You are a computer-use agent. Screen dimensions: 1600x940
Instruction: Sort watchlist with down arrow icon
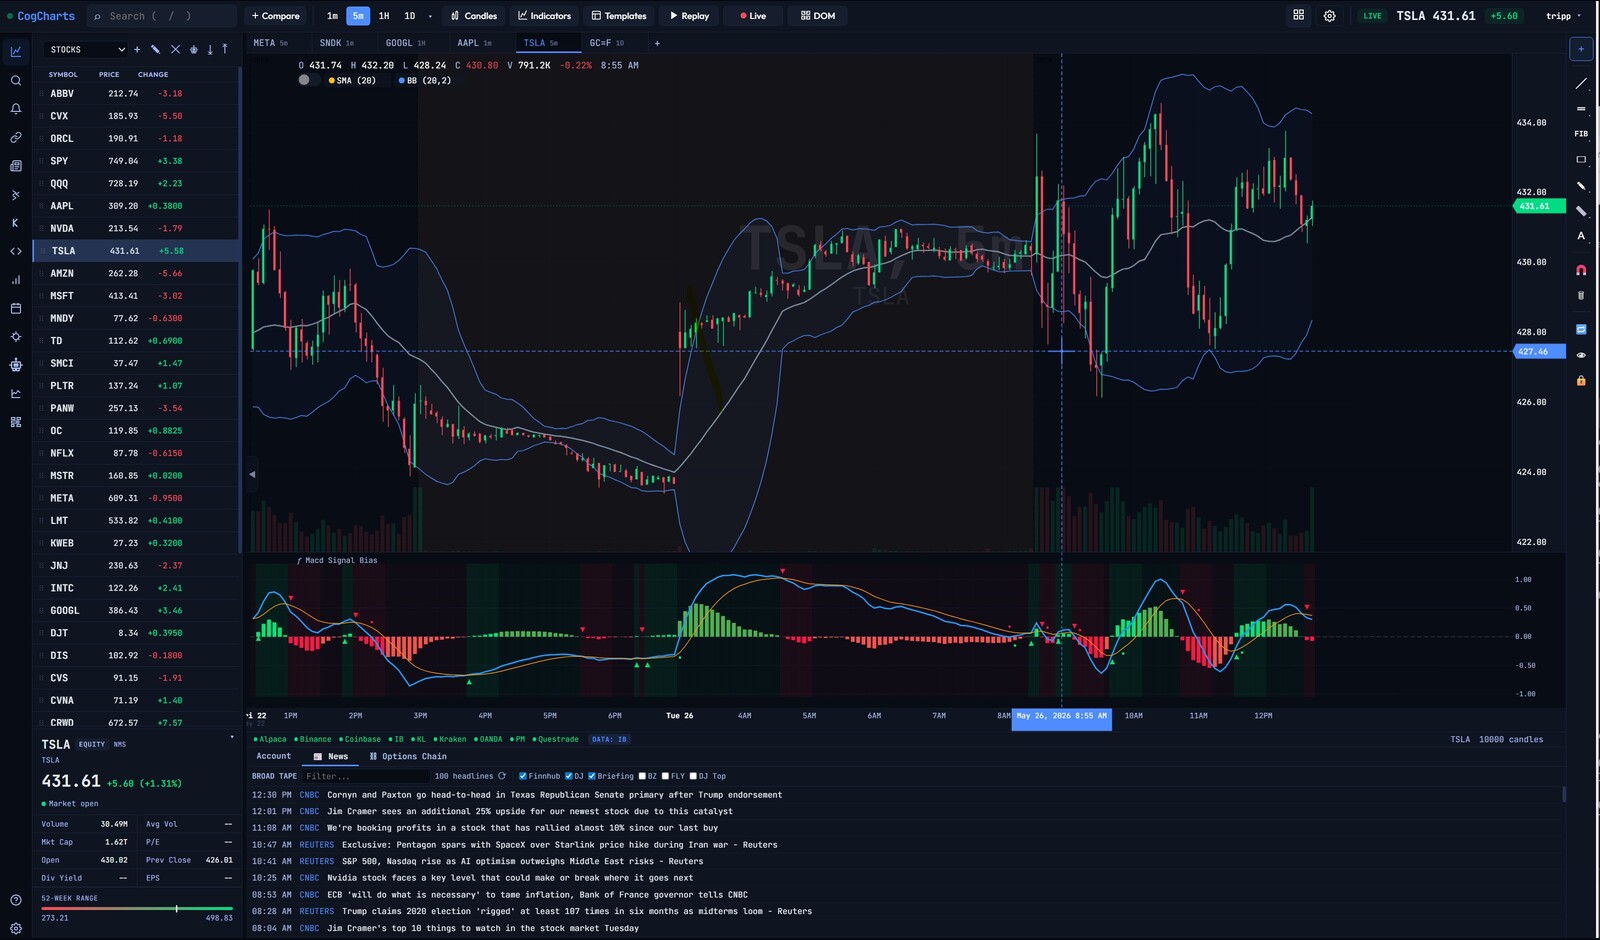pos(210,49)
